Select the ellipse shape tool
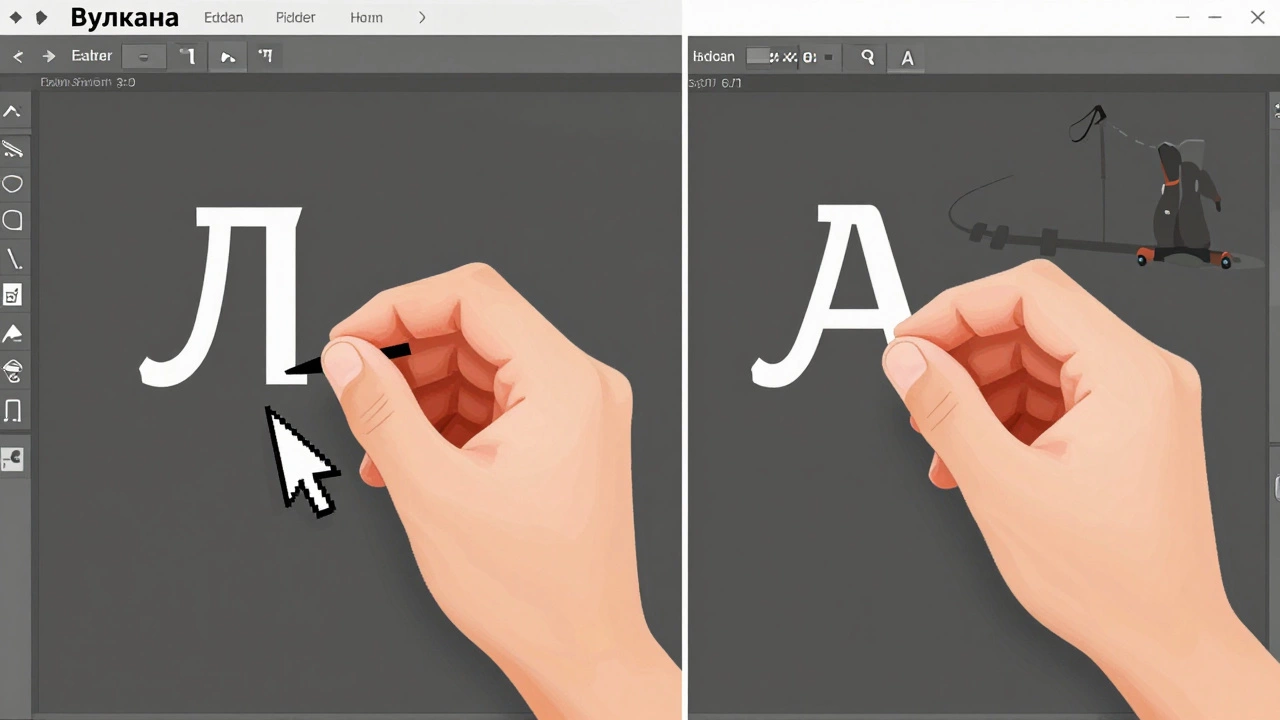The width and height of the screenshot is (1280, 720). (x=12, y=184)
